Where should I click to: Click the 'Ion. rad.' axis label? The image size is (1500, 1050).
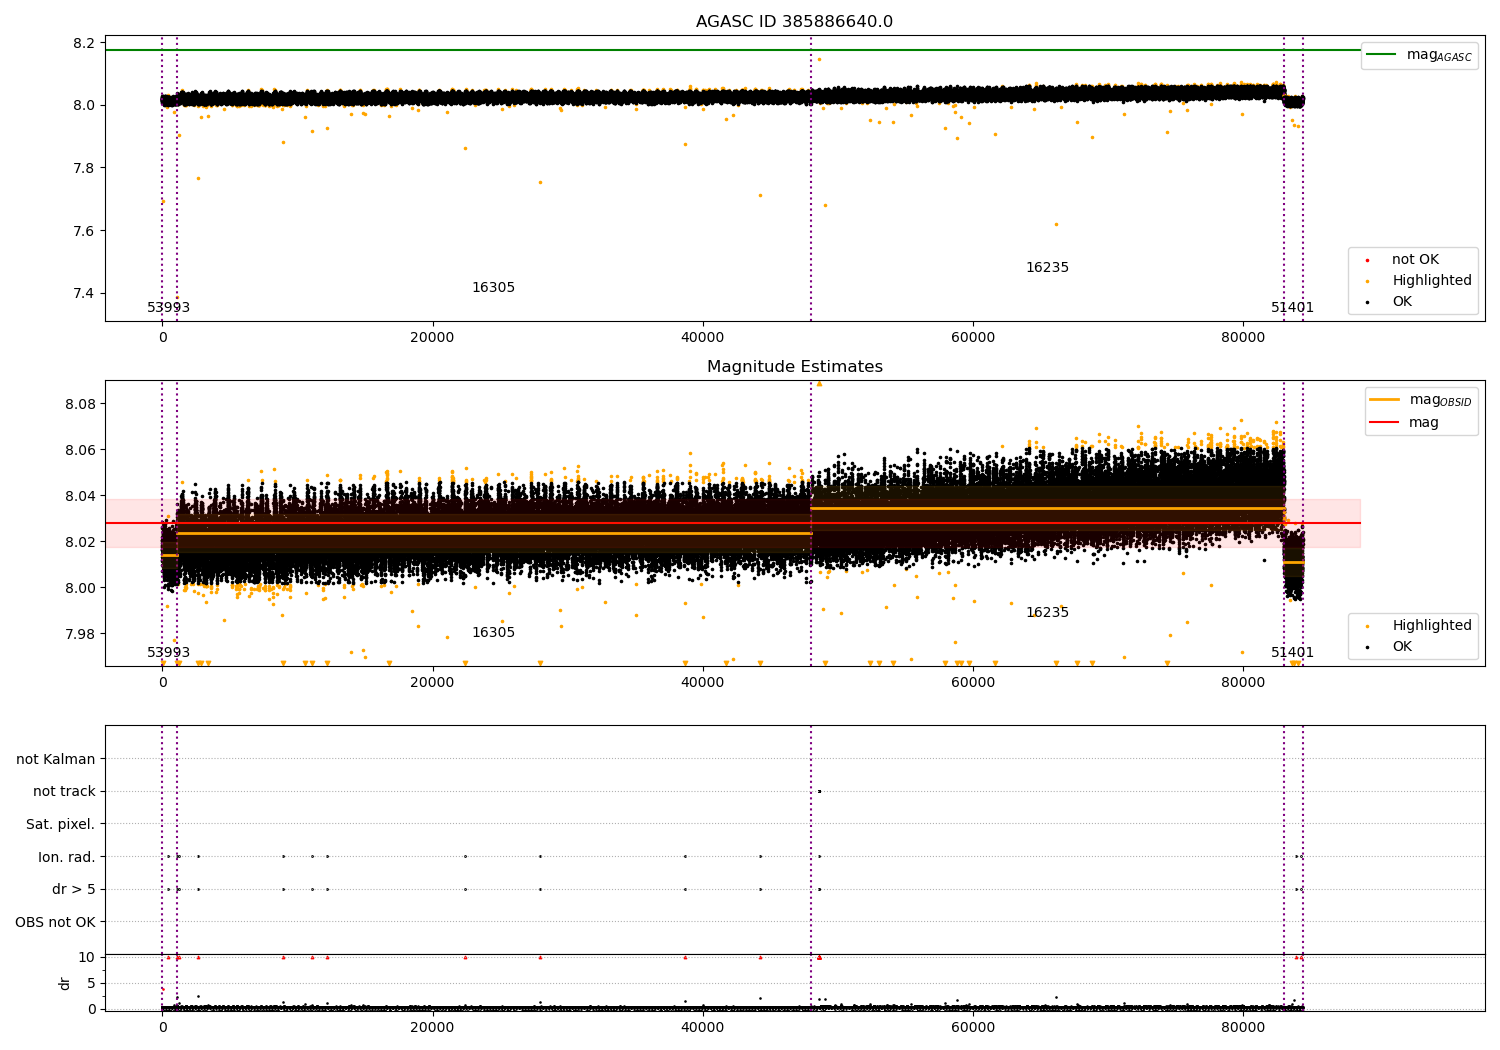pyautogui.click(x=67, y=858)
